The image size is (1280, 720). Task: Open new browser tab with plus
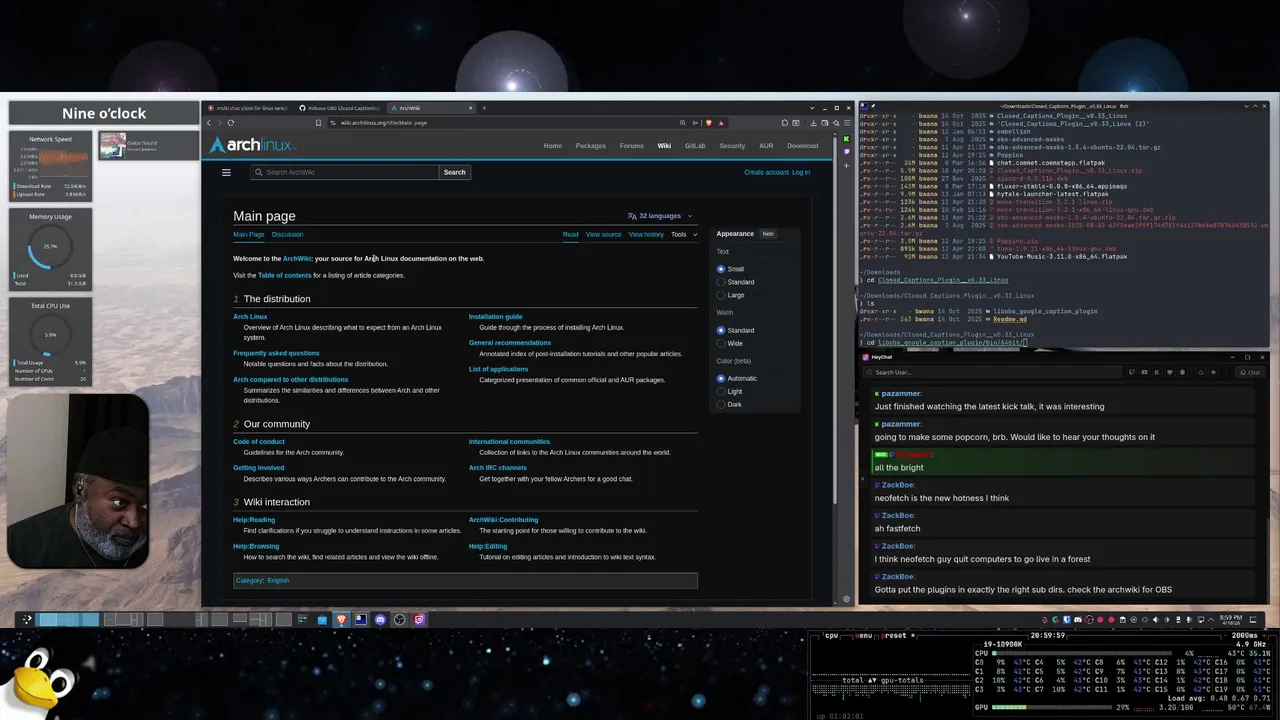[x=484, y=108]
